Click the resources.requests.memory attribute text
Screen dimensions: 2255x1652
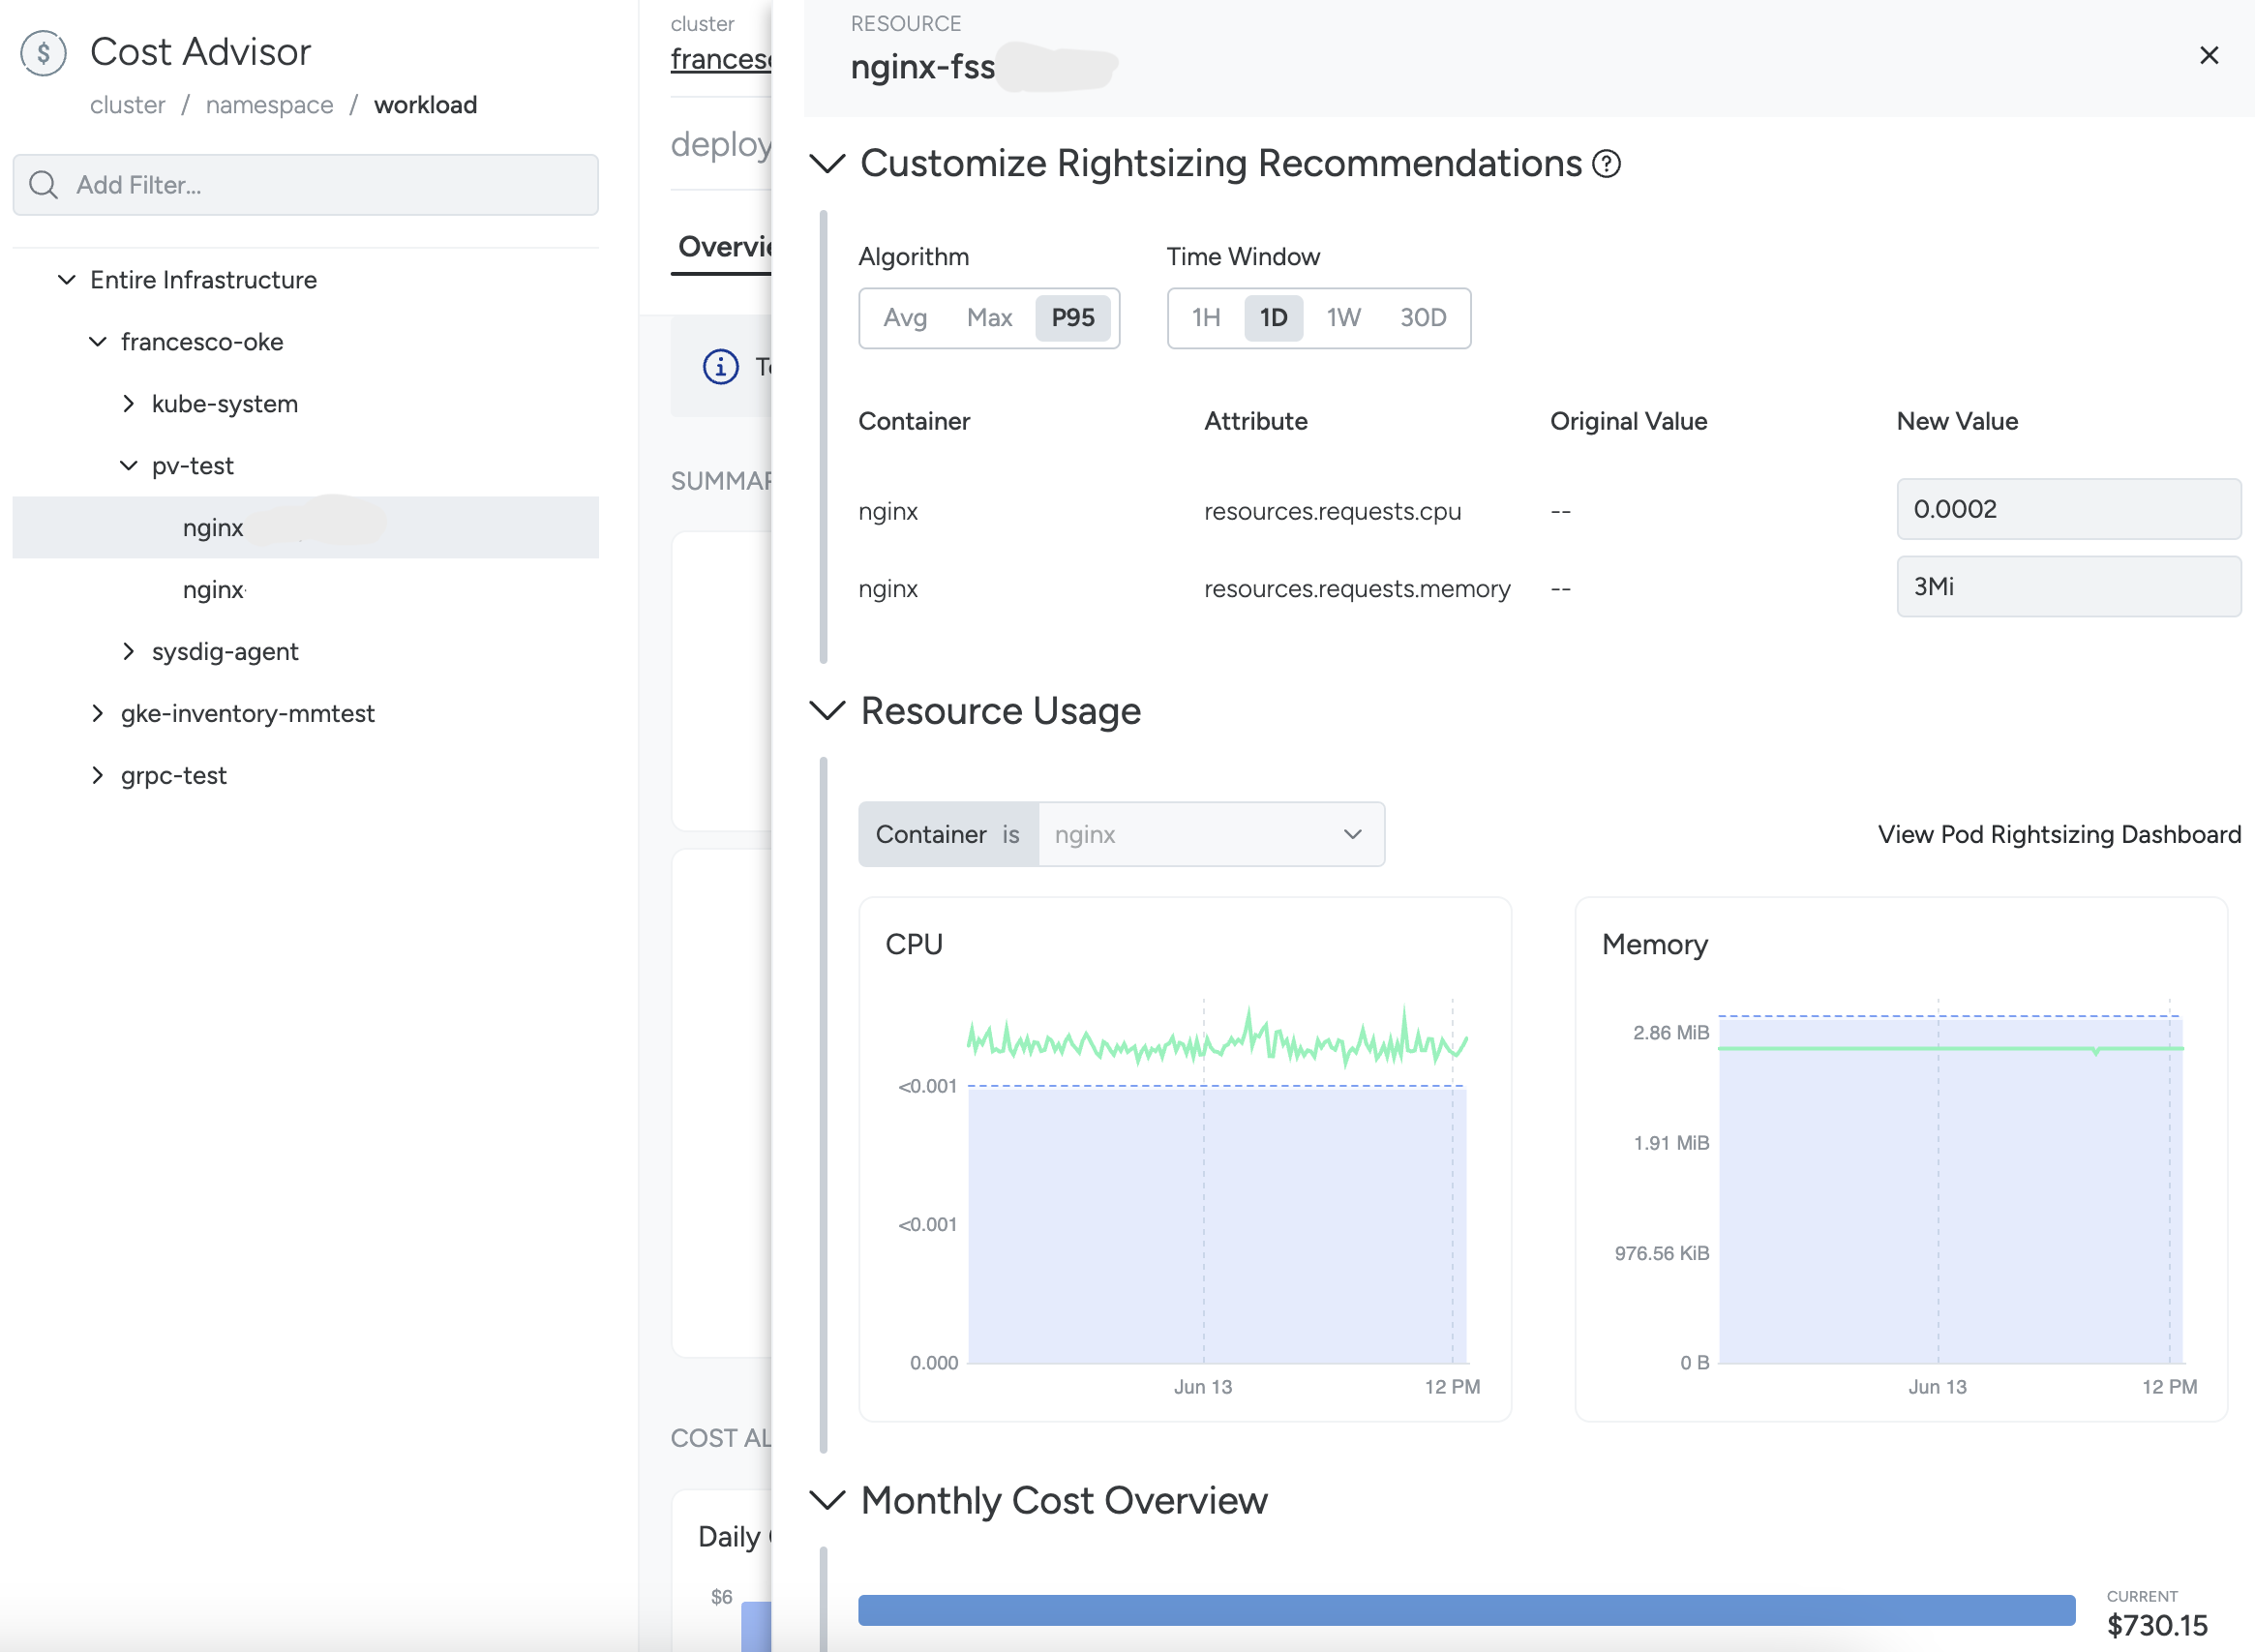pos(1357,589)
